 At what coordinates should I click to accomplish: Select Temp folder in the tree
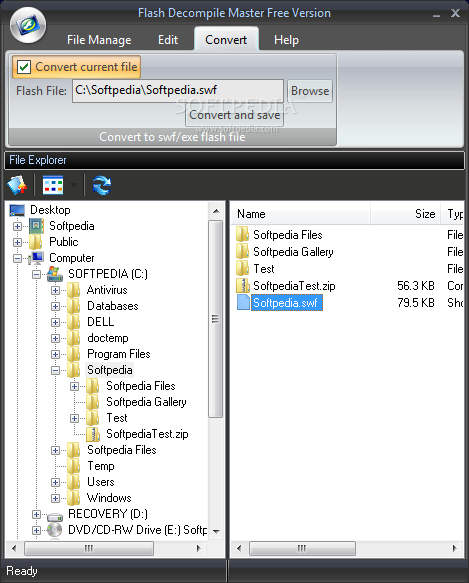coord(101,466)
